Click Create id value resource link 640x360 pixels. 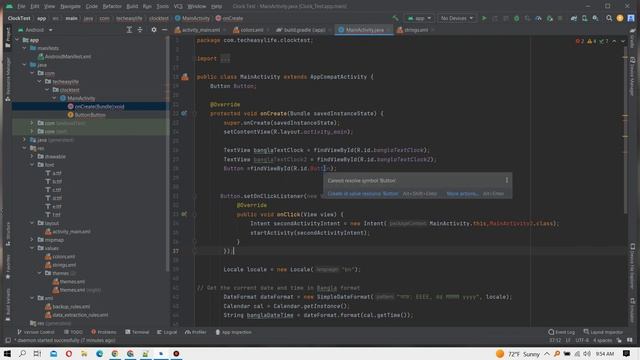point(362,194)
